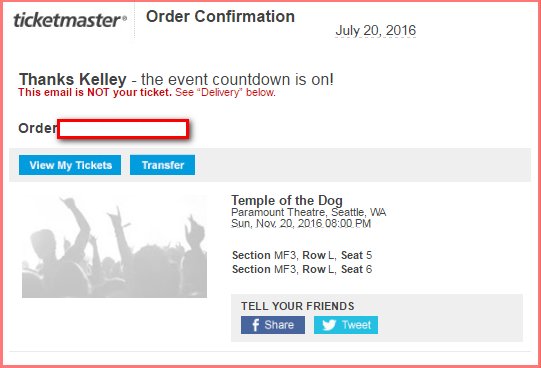Click the ticketmaster logo
This screenshot has height=368, width=541.
(x=70, y=20)
